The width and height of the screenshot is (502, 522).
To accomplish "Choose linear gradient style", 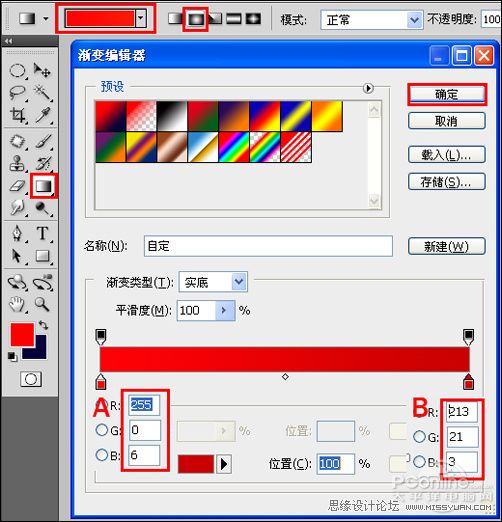I will click(175, 19).
